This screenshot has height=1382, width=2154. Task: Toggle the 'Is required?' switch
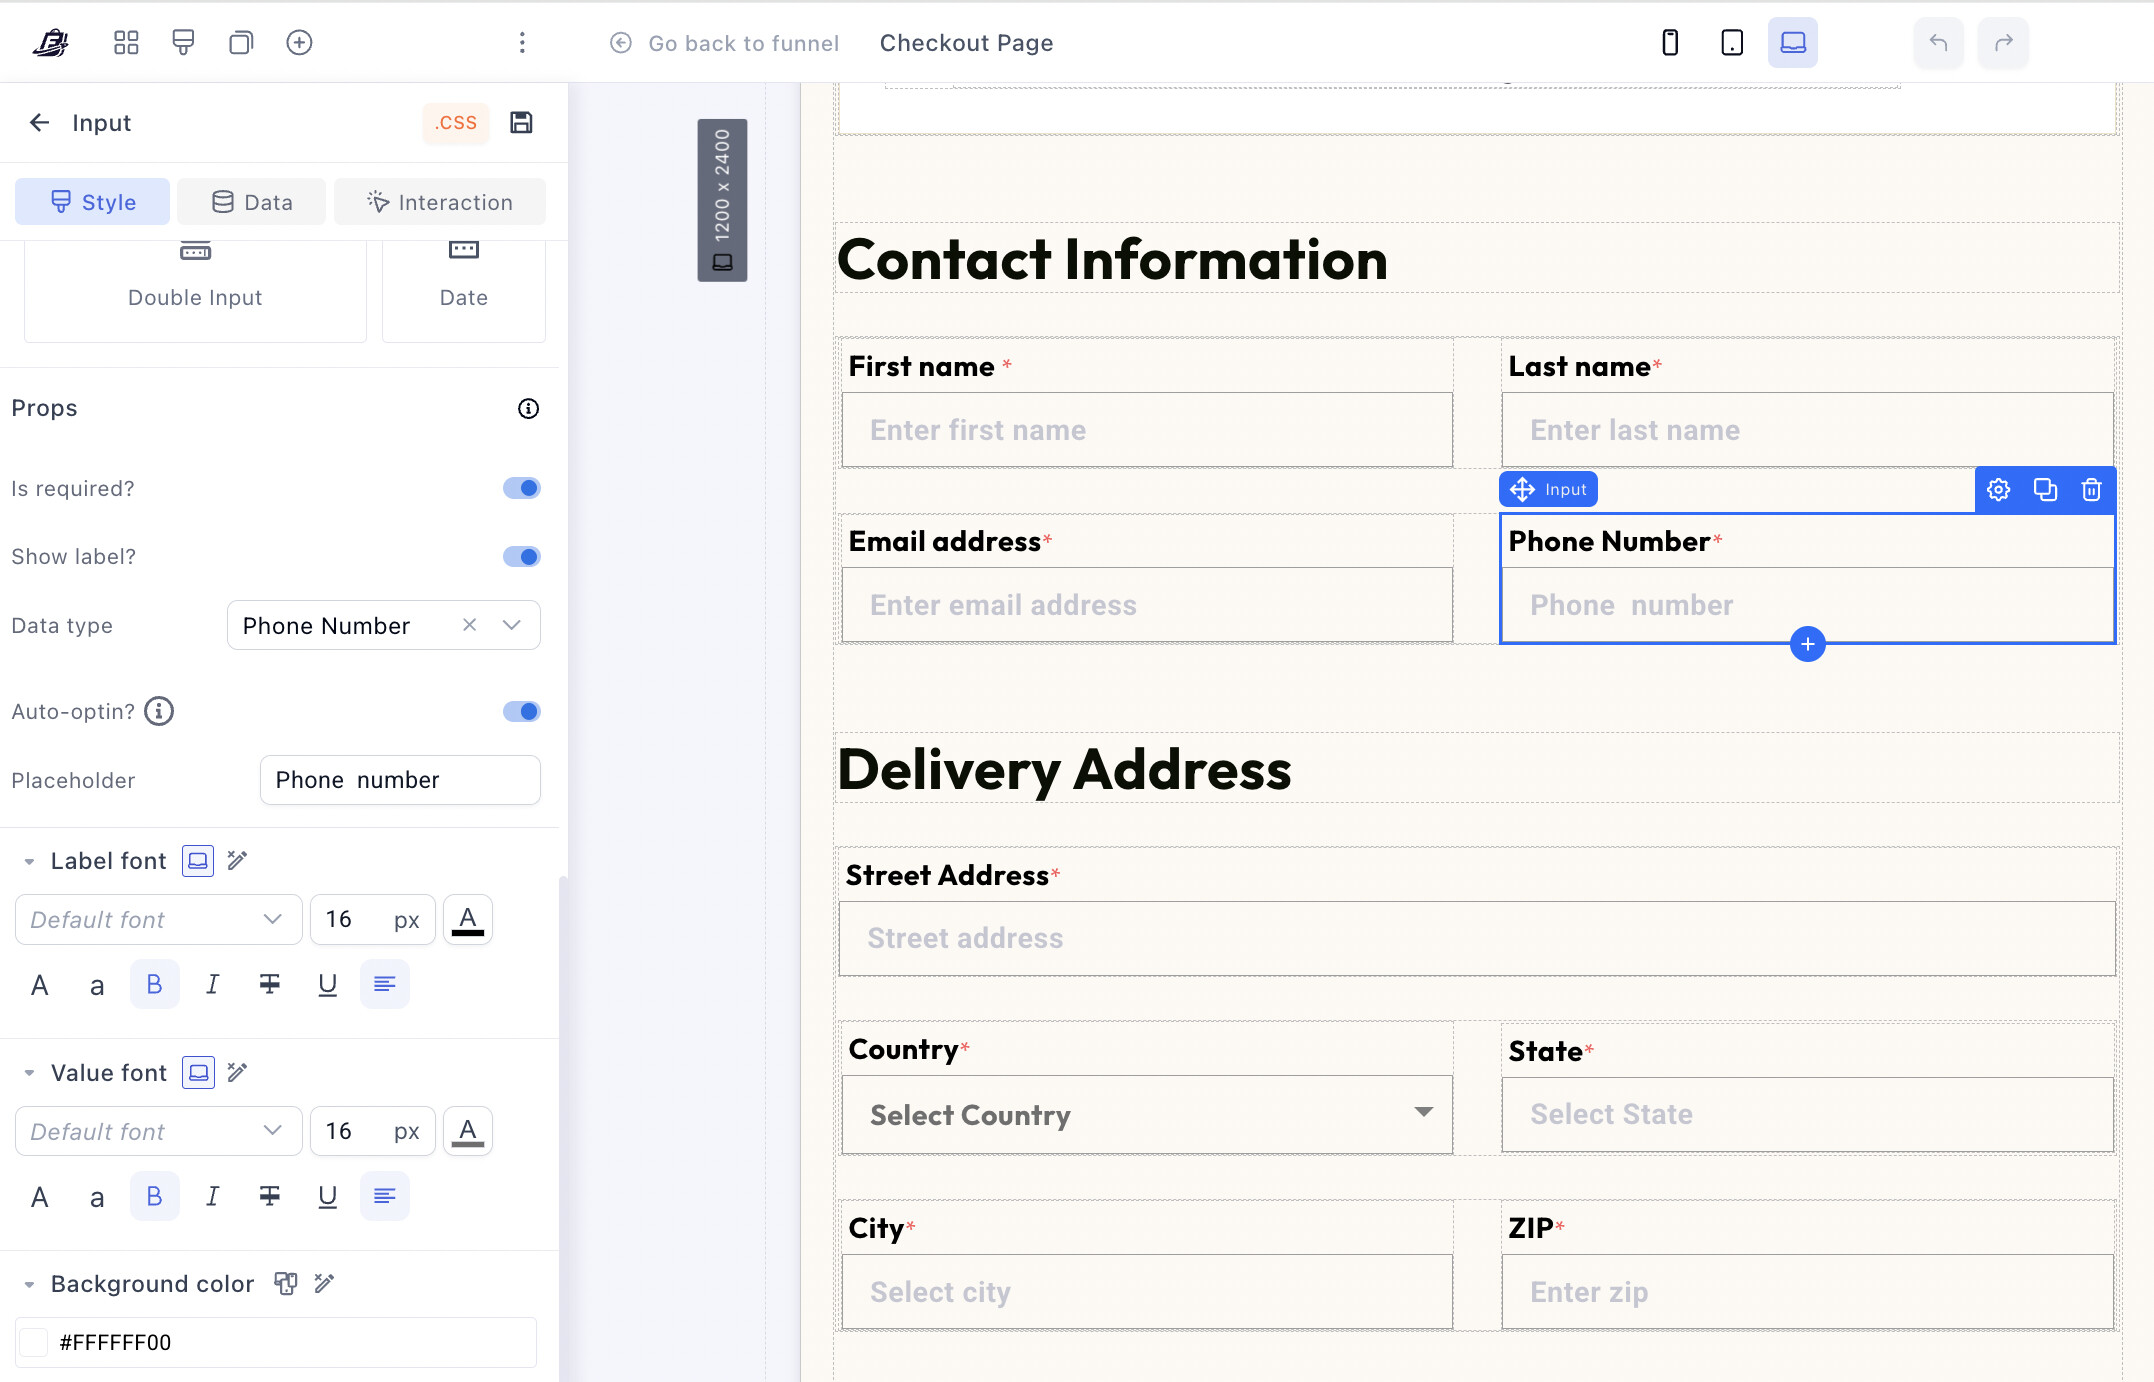(521, 488)
